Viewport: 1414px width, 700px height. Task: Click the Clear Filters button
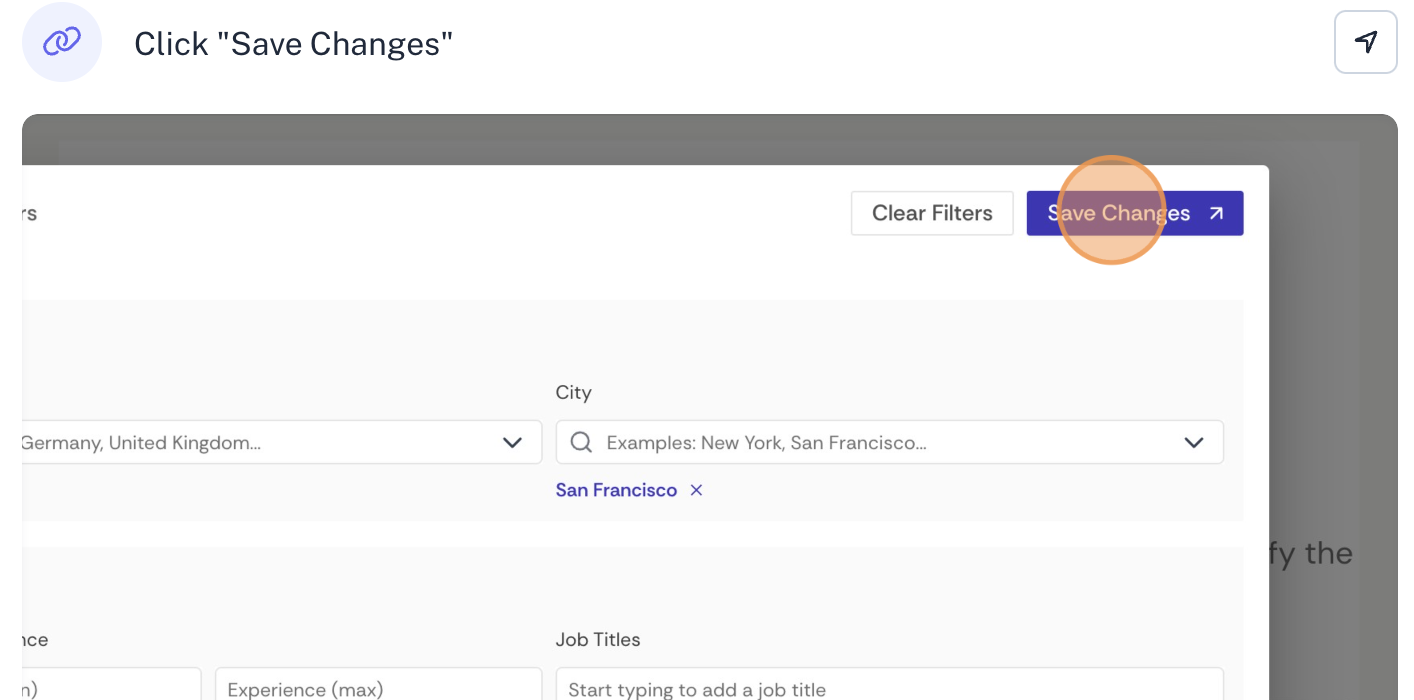[932, 213]
